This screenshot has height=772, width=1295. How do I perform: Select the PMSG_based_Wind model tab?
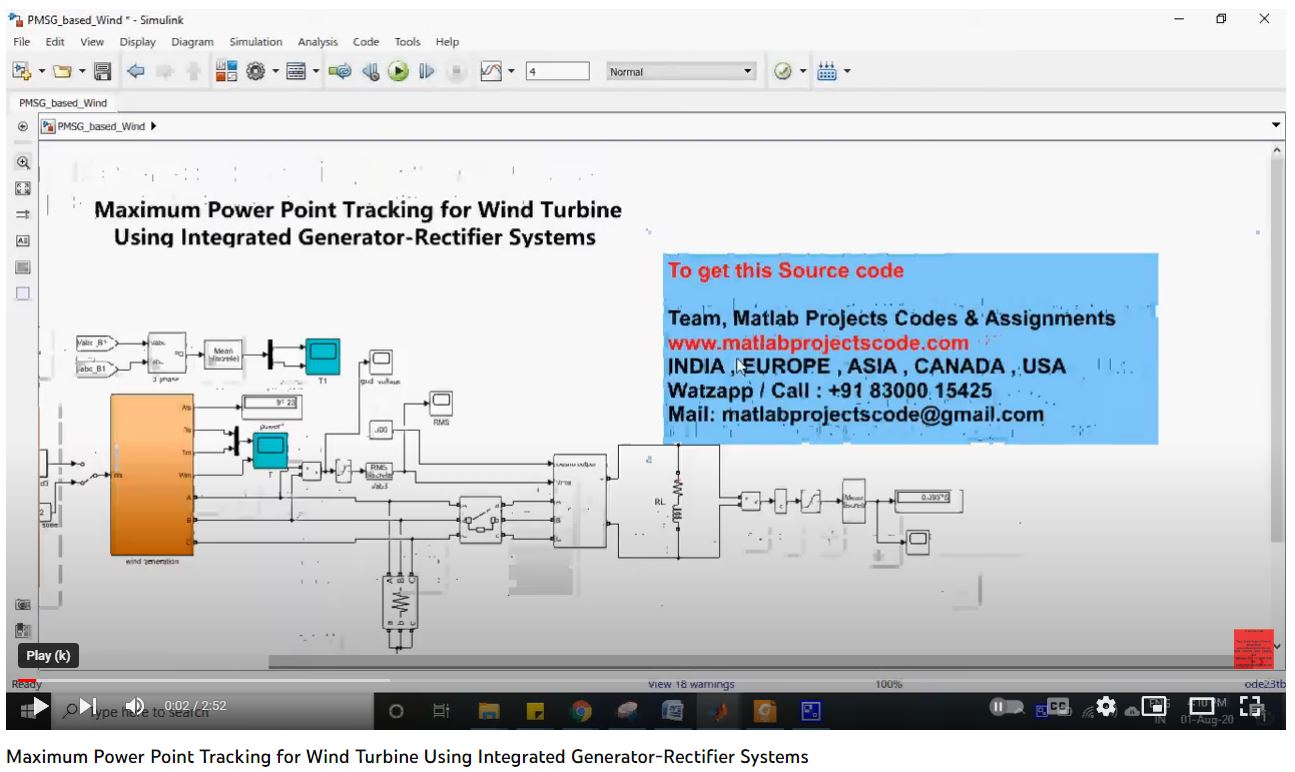pyautogui.click(x=63, y=102)
